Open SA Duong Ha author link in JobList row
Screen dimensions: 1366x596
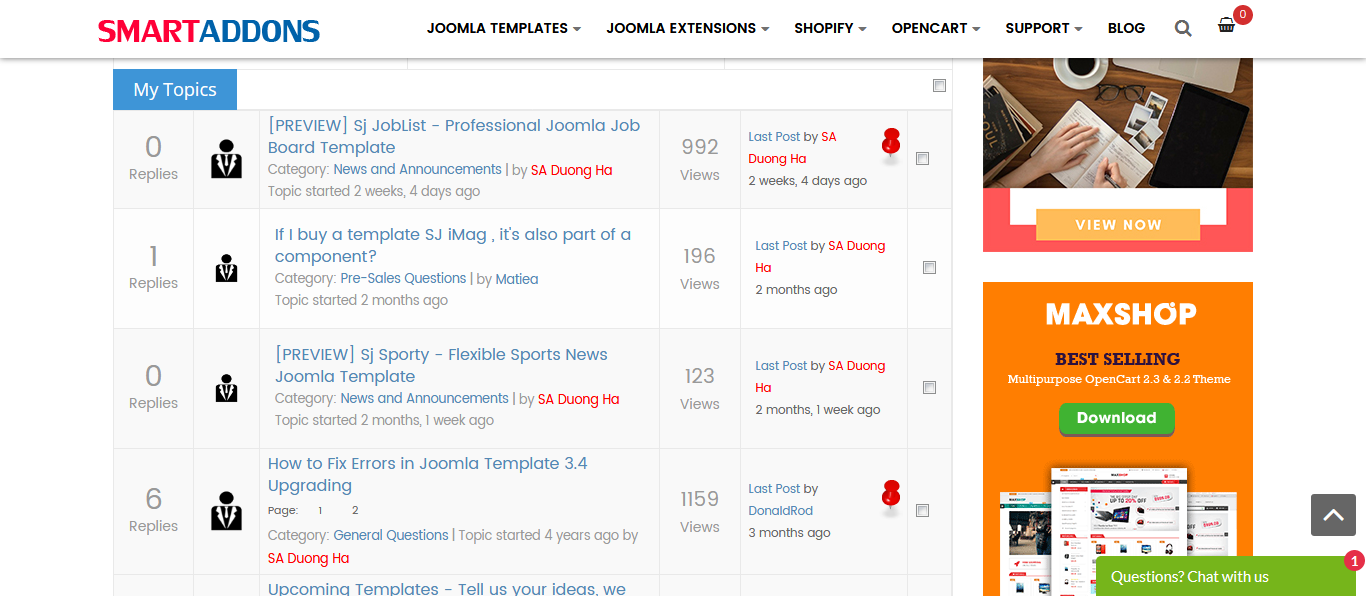[x=571, y=170]
